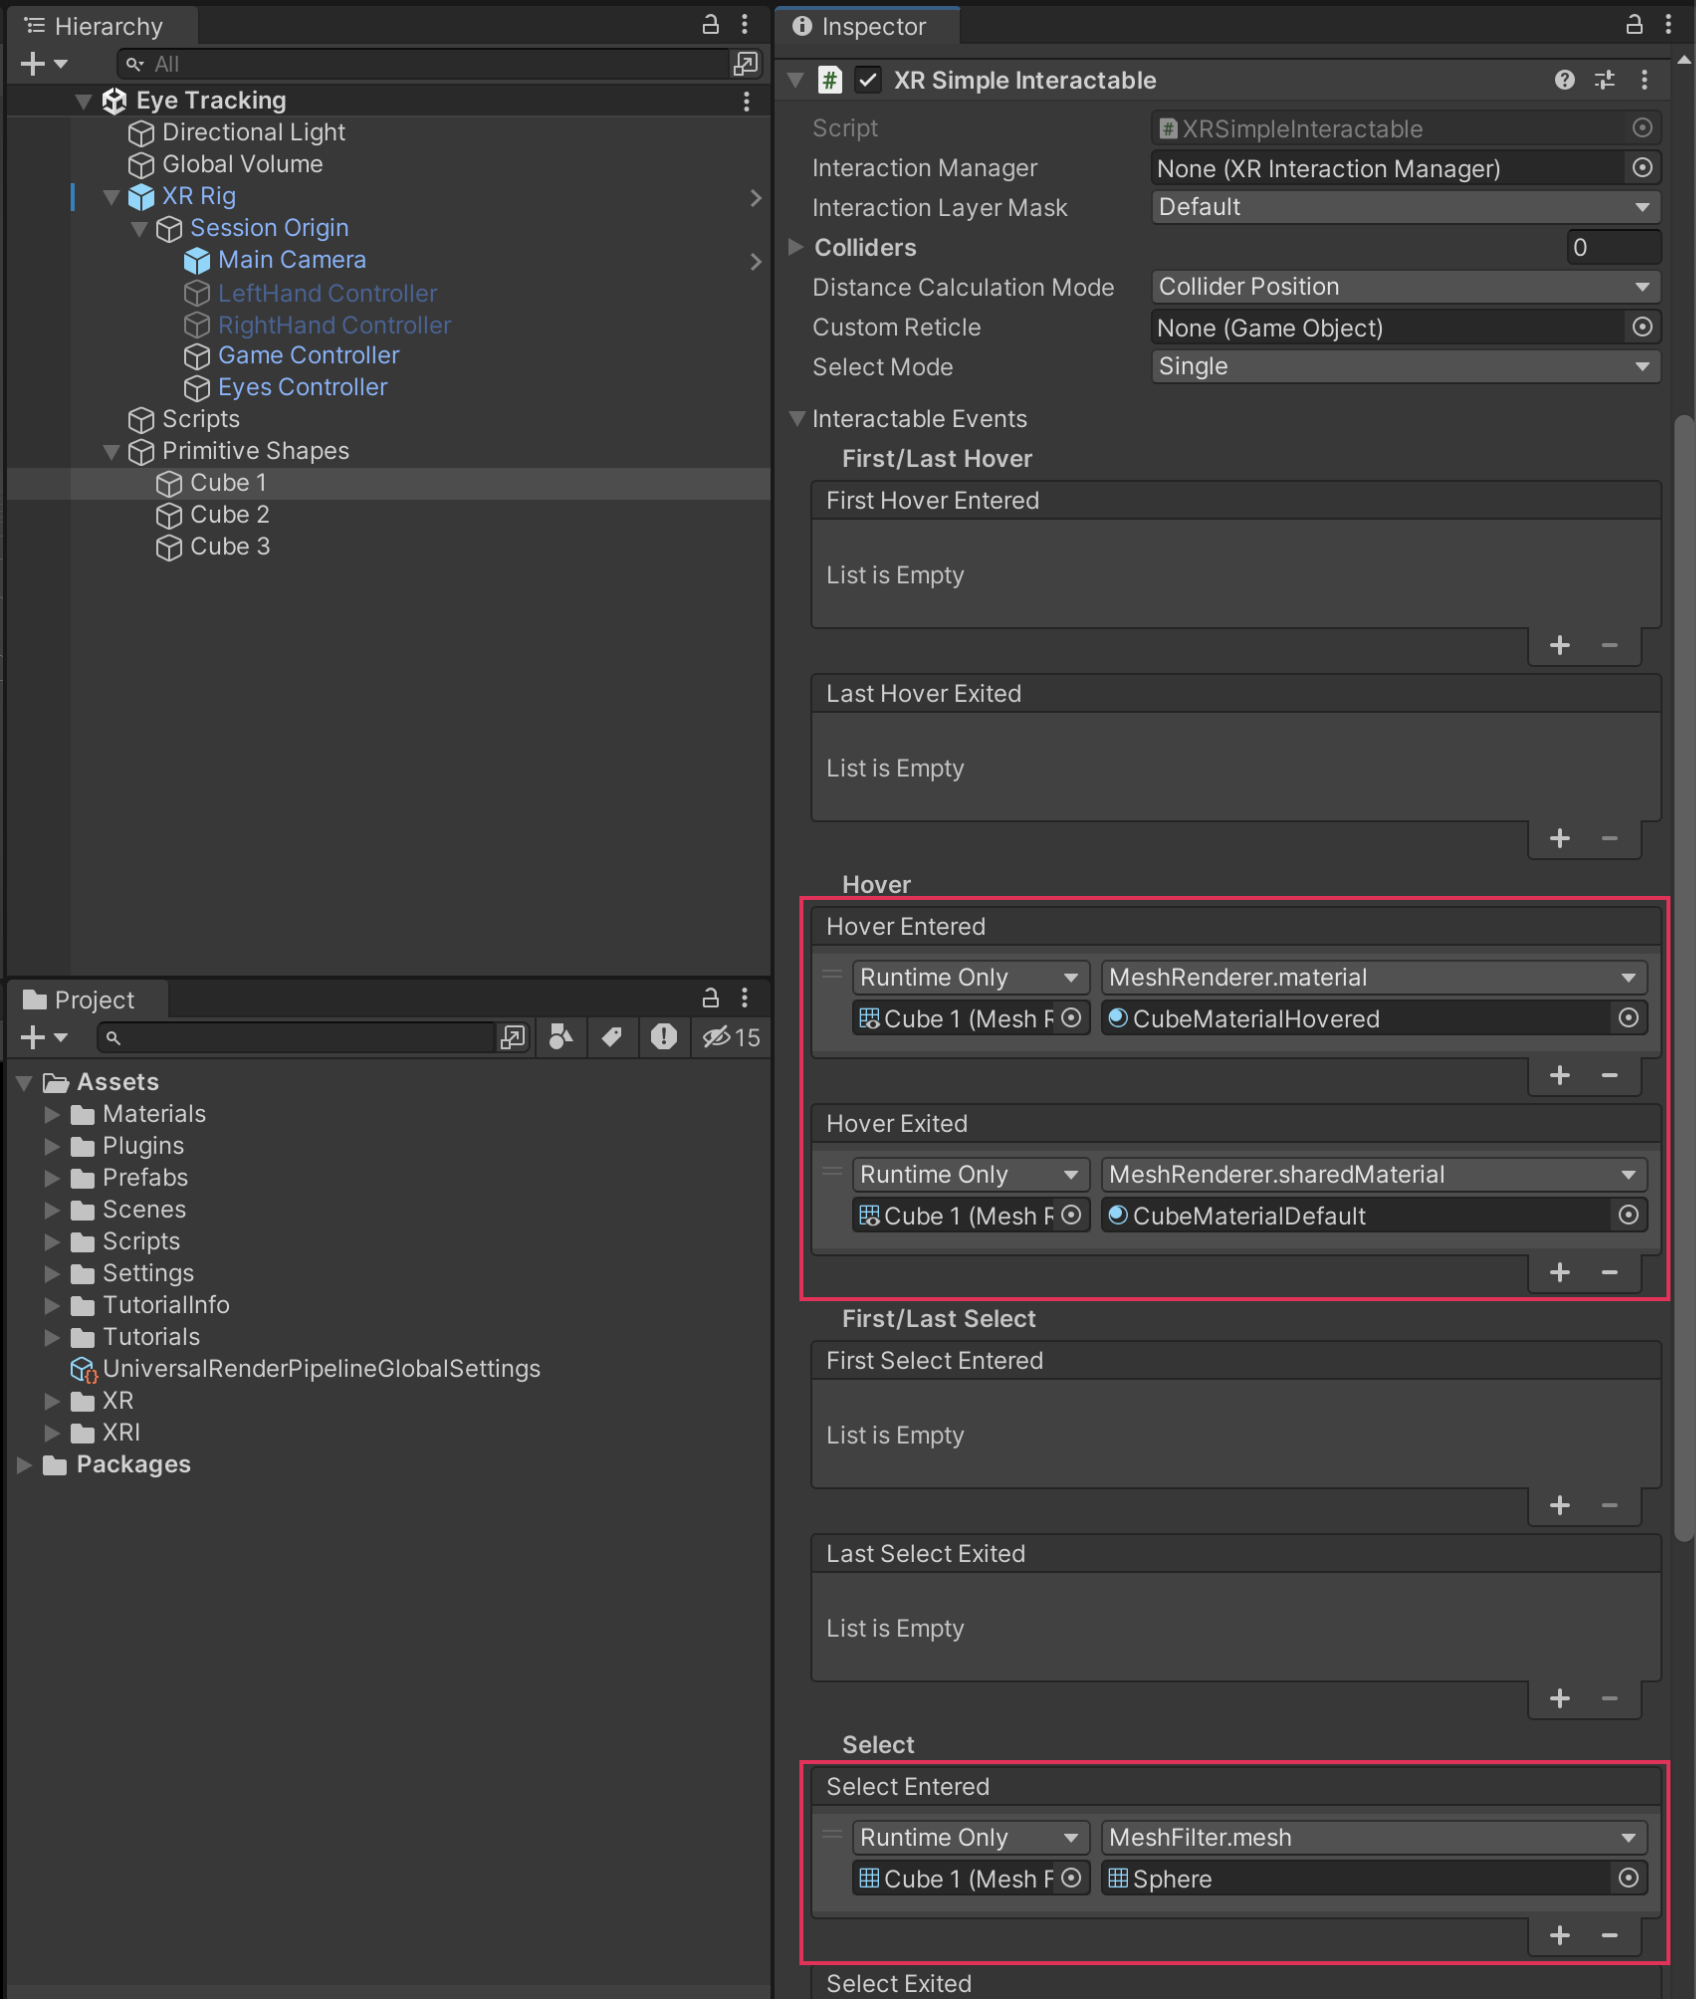Open the Interaction Layer Mask dropdown
Image resolution: width=1697 pixels, height=1999 pixels.
(x=1404, y=207)
